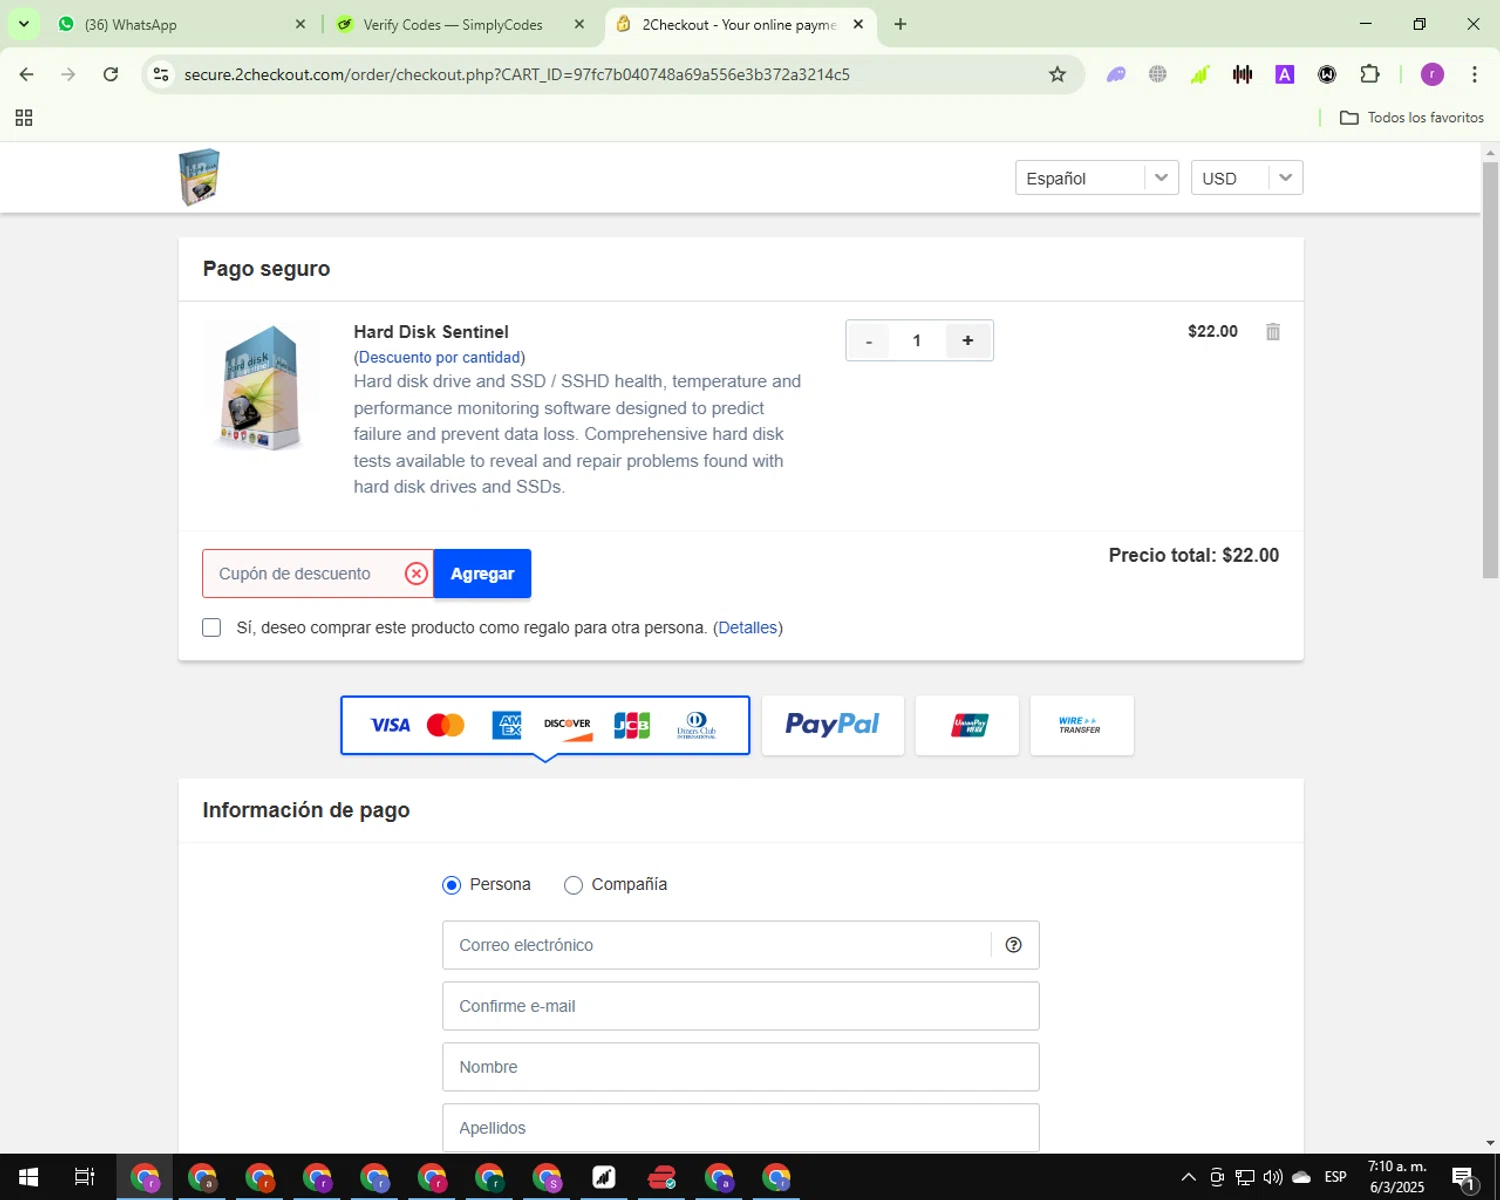Delete Hard Disk Sentinel with trash icon
Image resolution: width=1500 pixels, height=1200 pixels.
[x=1272, y=332]
